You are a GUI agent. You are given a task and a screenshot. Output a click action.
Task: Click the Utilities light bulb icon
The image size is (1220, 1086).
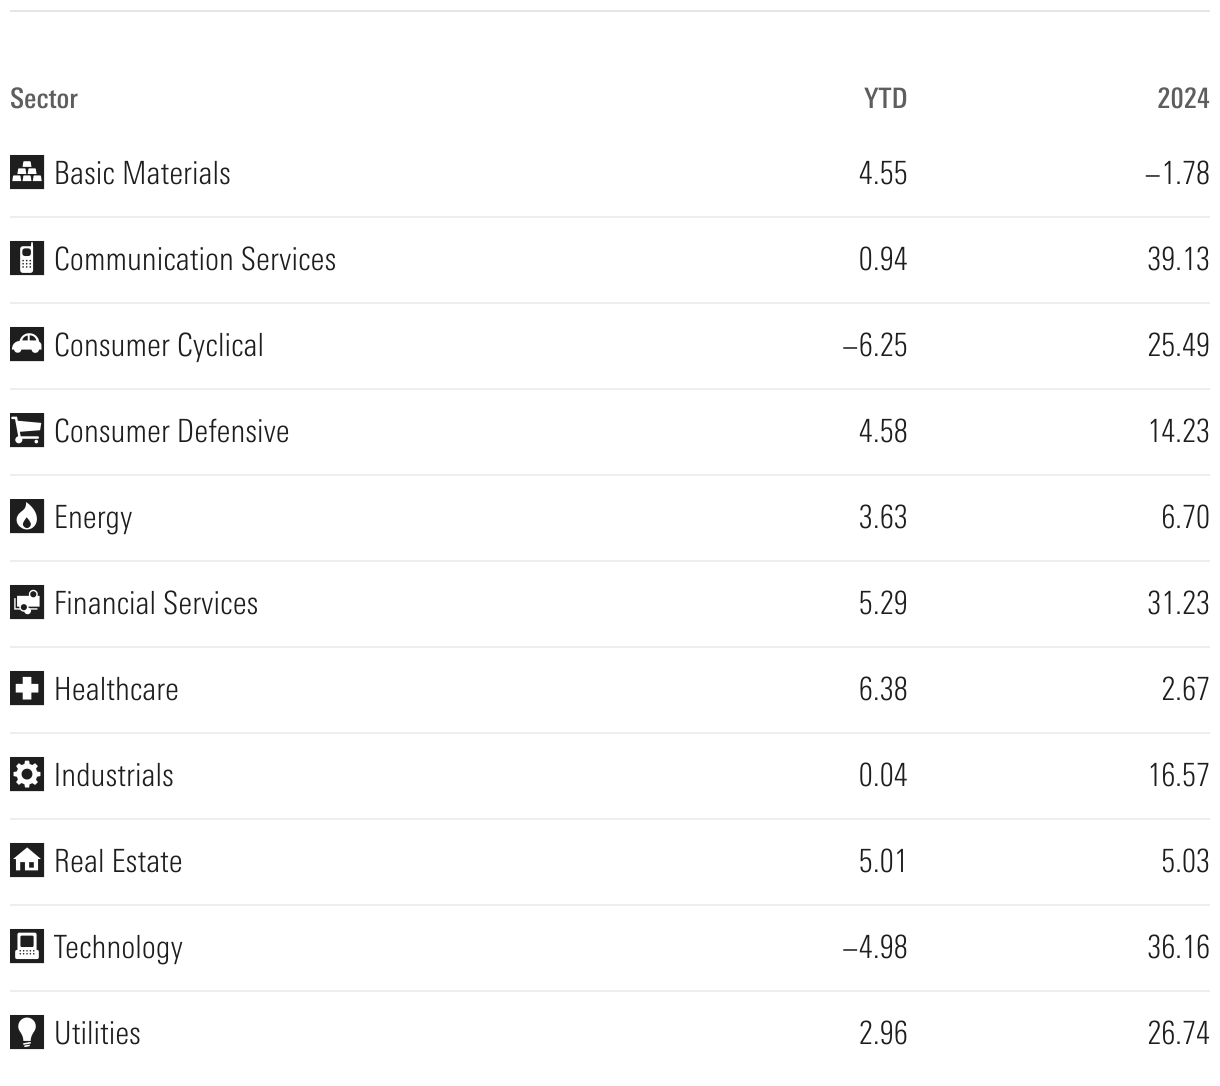point(27,1033)
